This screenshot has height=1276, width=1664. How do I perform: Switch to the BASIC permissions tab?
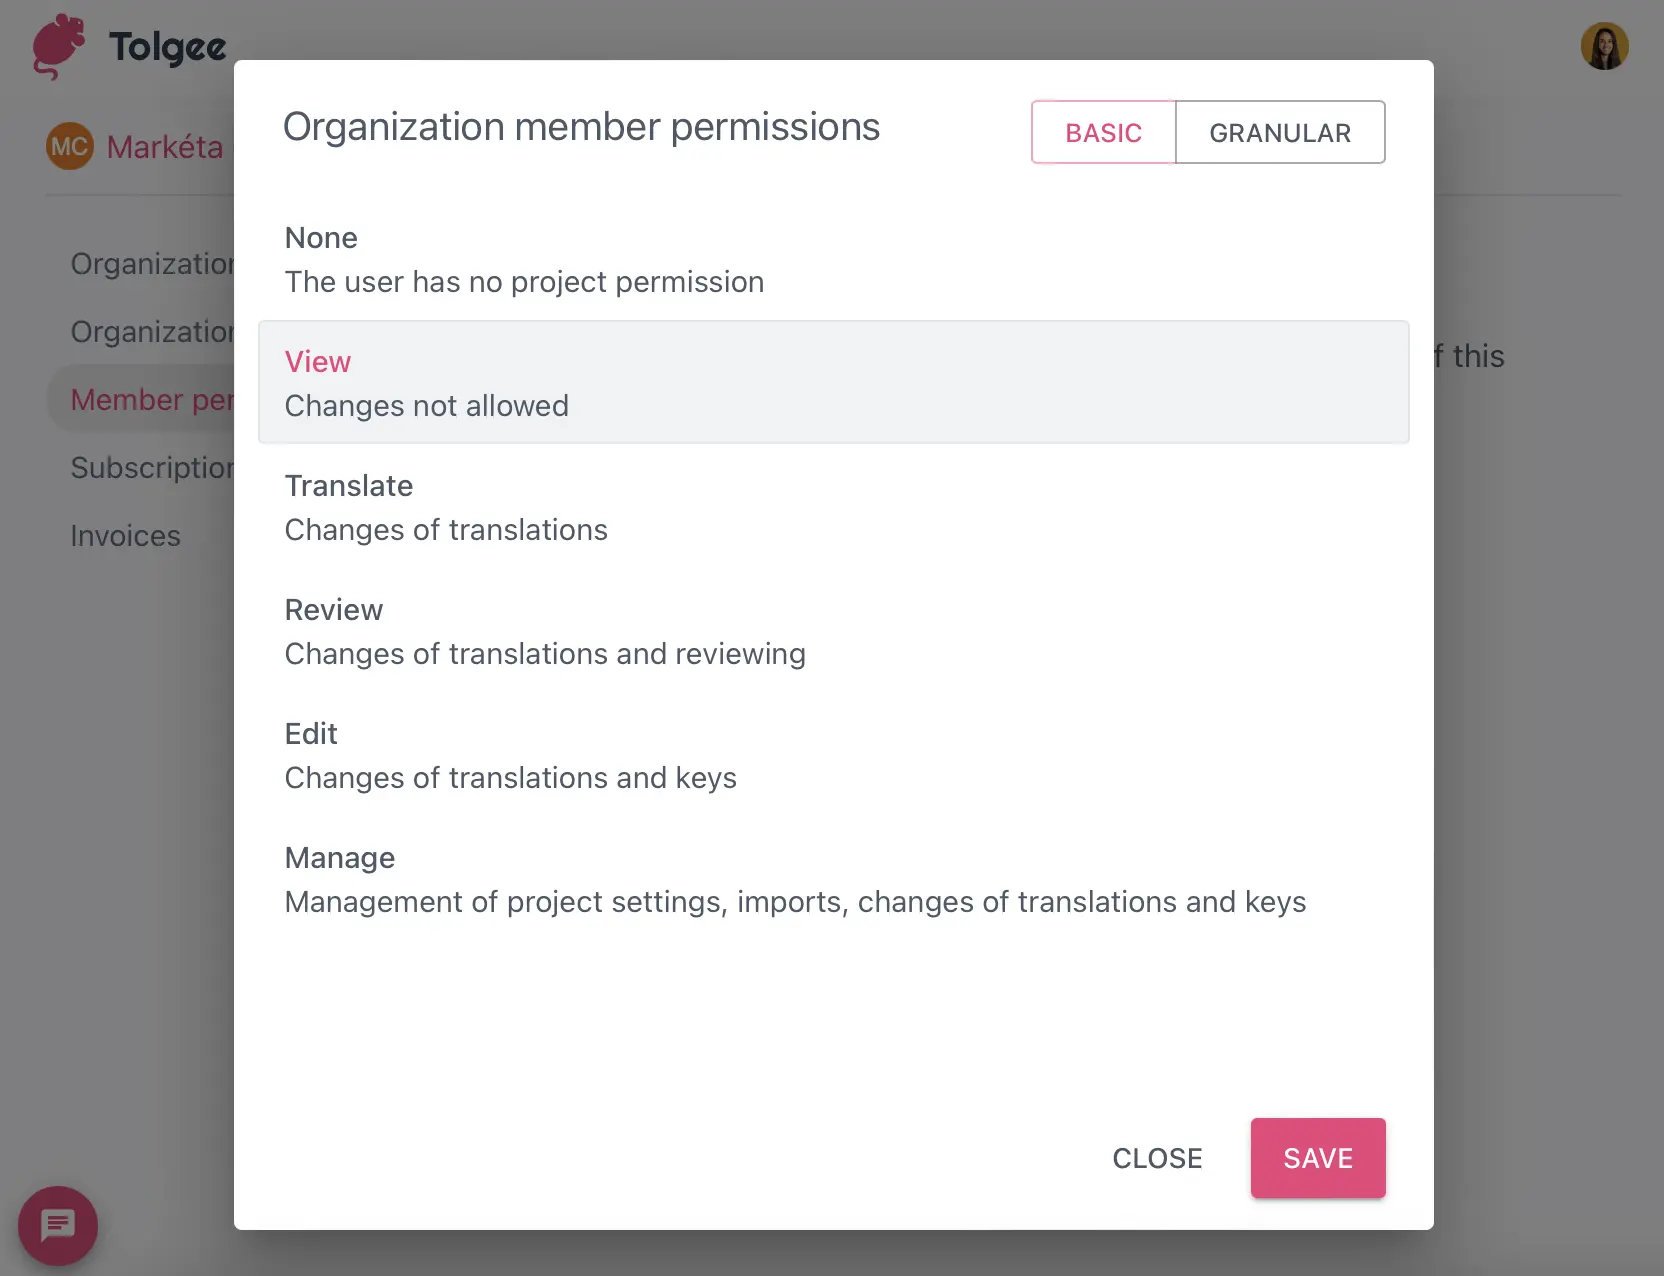tap(1103, 132)
